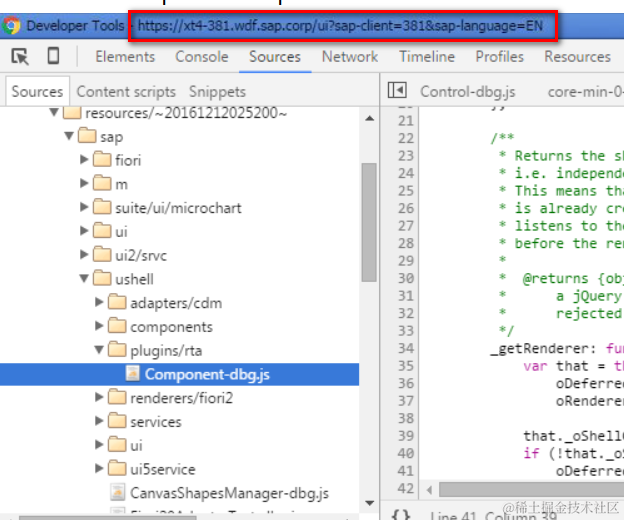
Task: Click line number 22 in the gutter
Action: [x=406, y=138]
